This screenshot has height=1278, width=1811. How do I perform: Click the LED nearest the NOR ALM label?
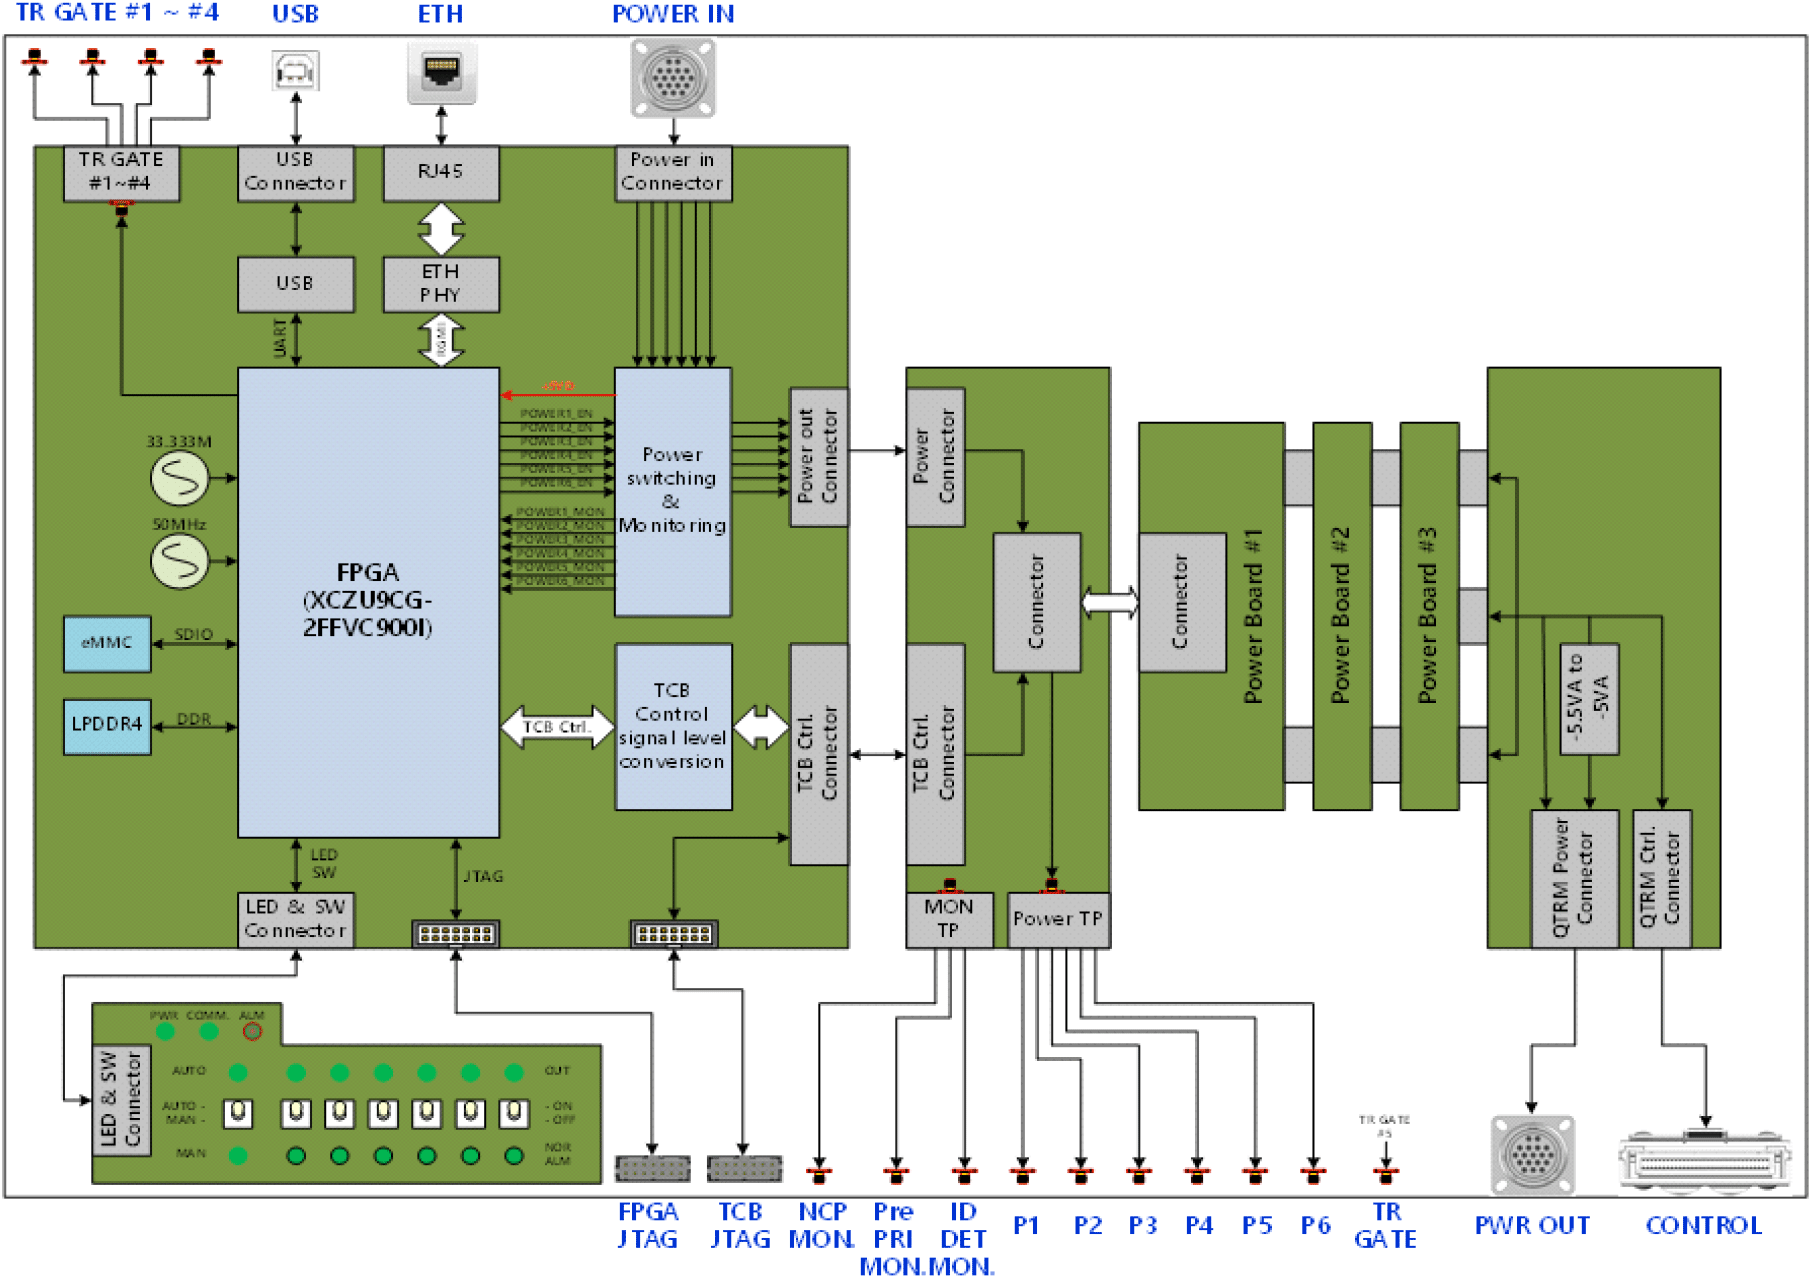pyautogui.click(x=514, y=1156)
